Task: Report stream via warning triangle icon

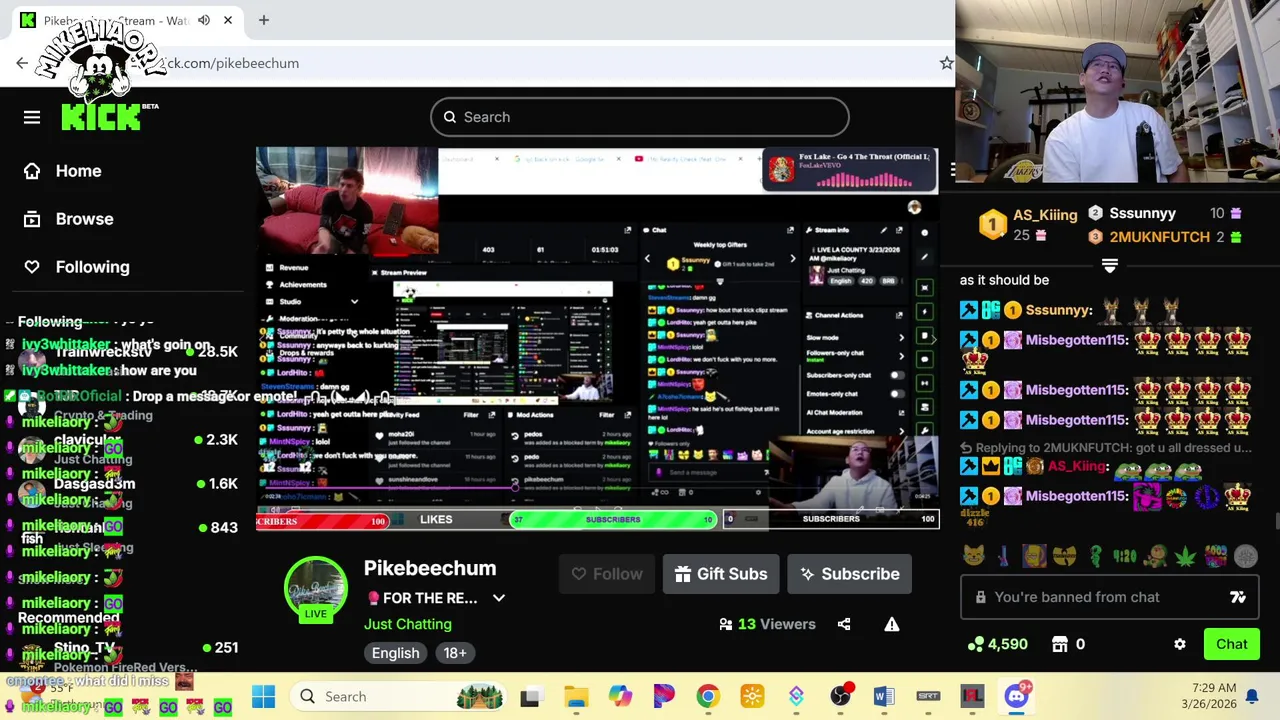Action: 892,624
